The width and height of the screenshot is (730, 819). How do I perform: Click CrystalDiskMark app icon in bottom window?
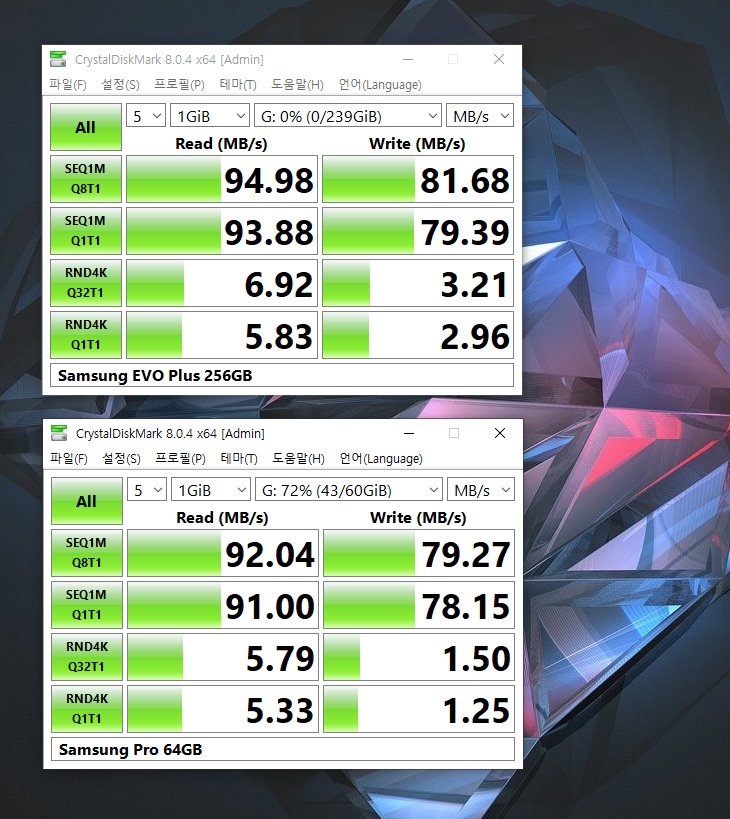click(59, 433)
